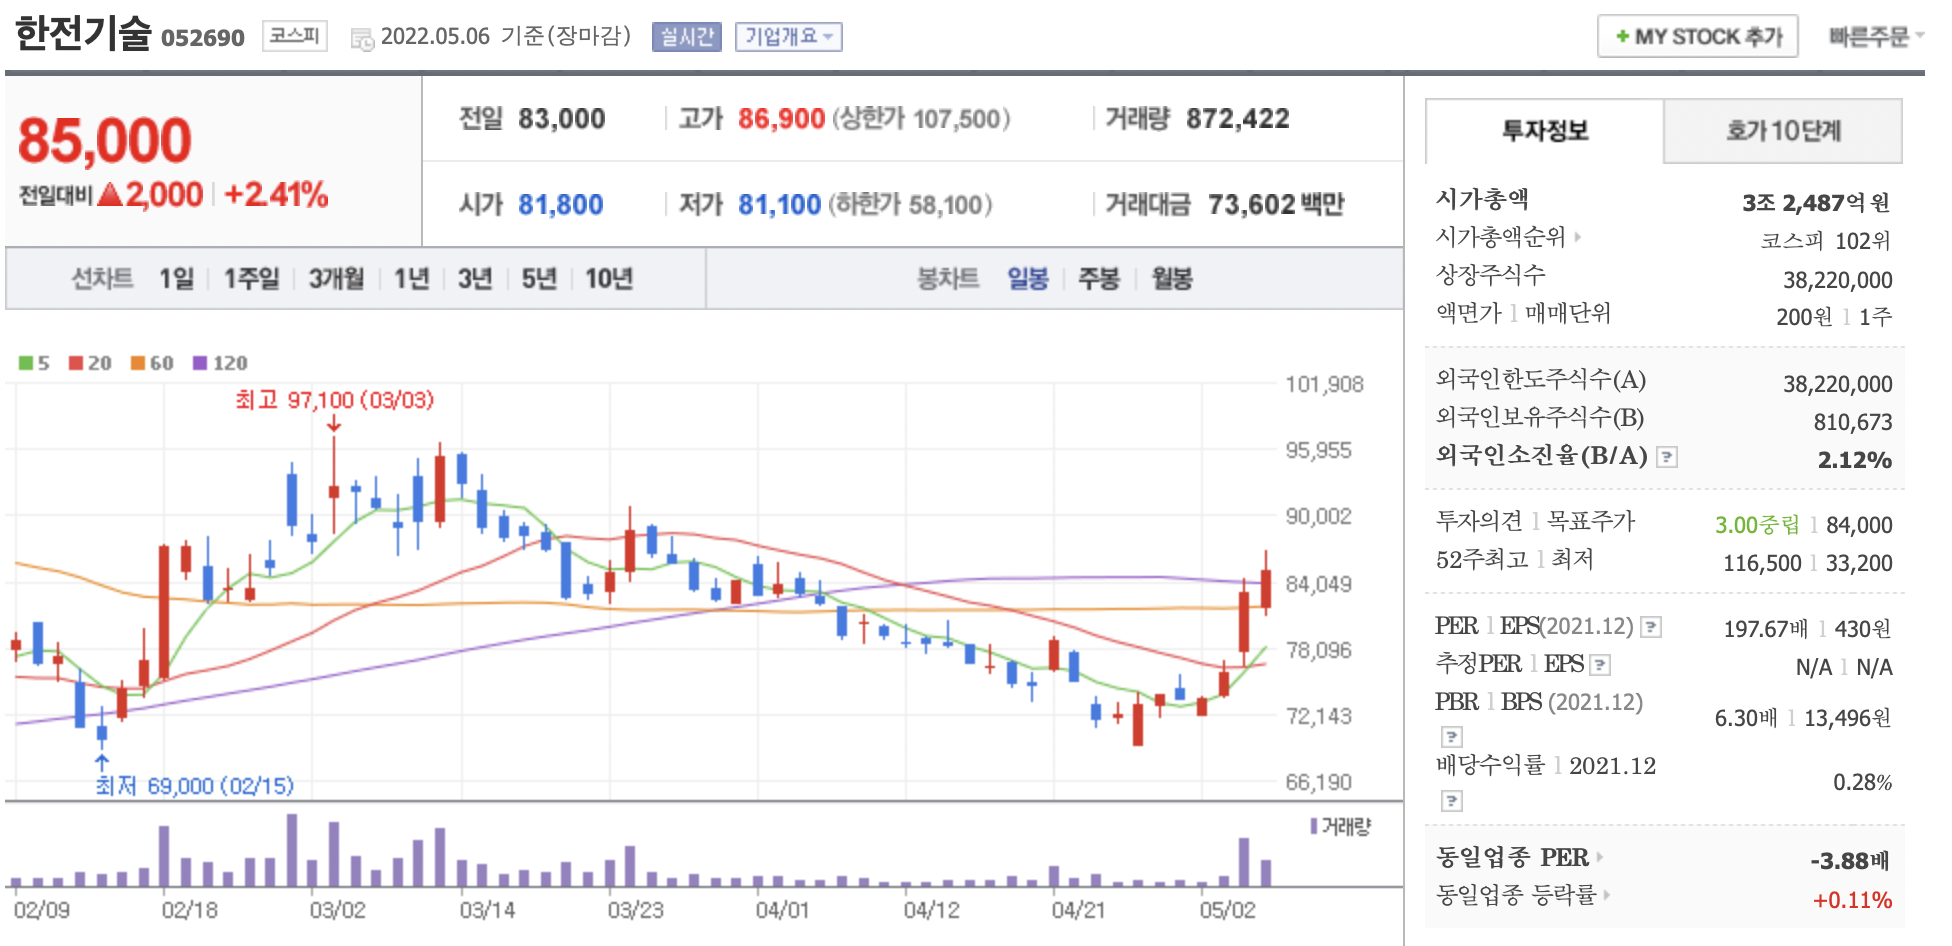1952x946 pixels.
Task: Click the red 20-day moving average legend swatch
Action: [x=76, y=363]
